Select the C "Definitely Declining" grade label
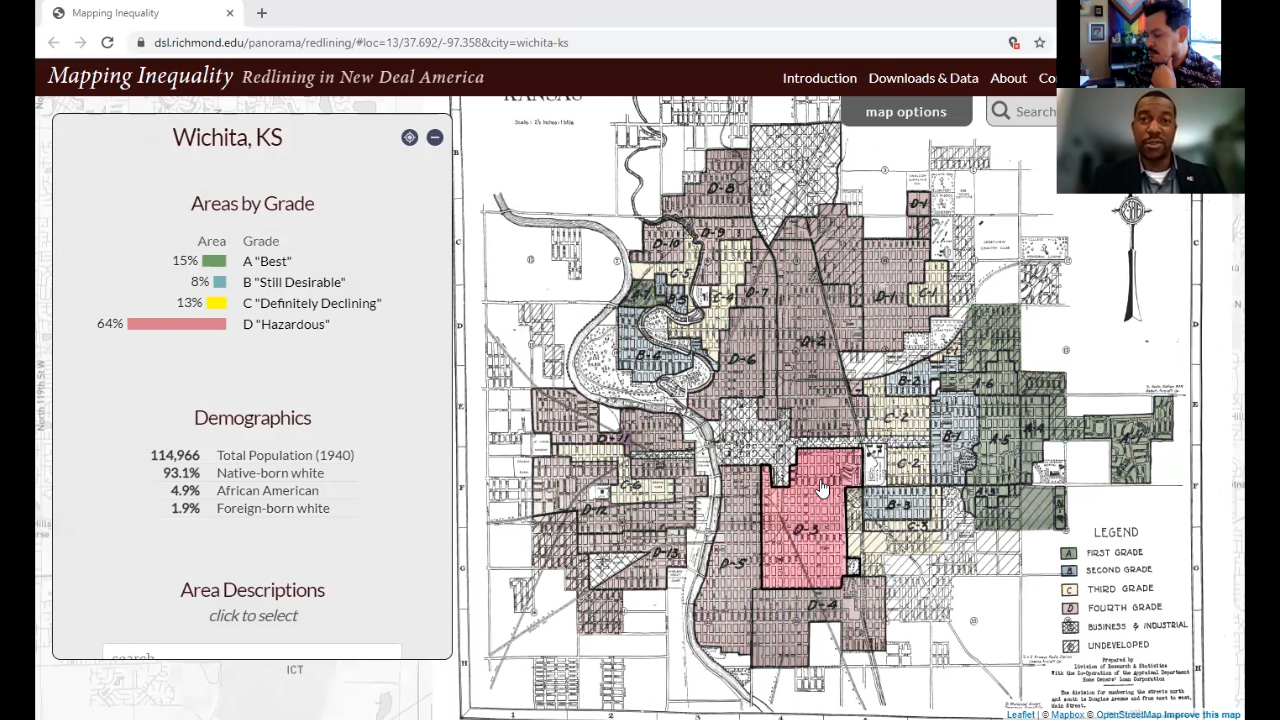The image size is (1280, 720). click(312, 303)
